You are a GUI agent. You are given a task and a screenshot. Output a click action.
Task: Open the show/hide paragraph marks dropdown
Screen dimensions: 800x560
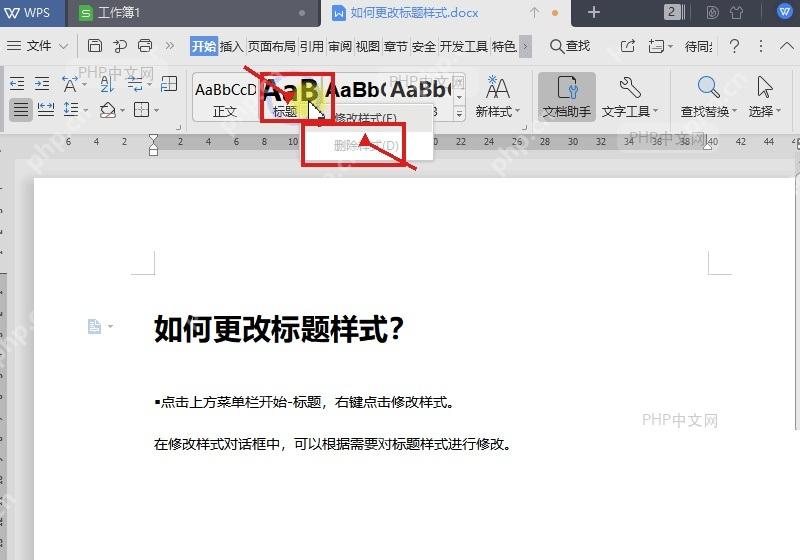(x=139, y=83)
